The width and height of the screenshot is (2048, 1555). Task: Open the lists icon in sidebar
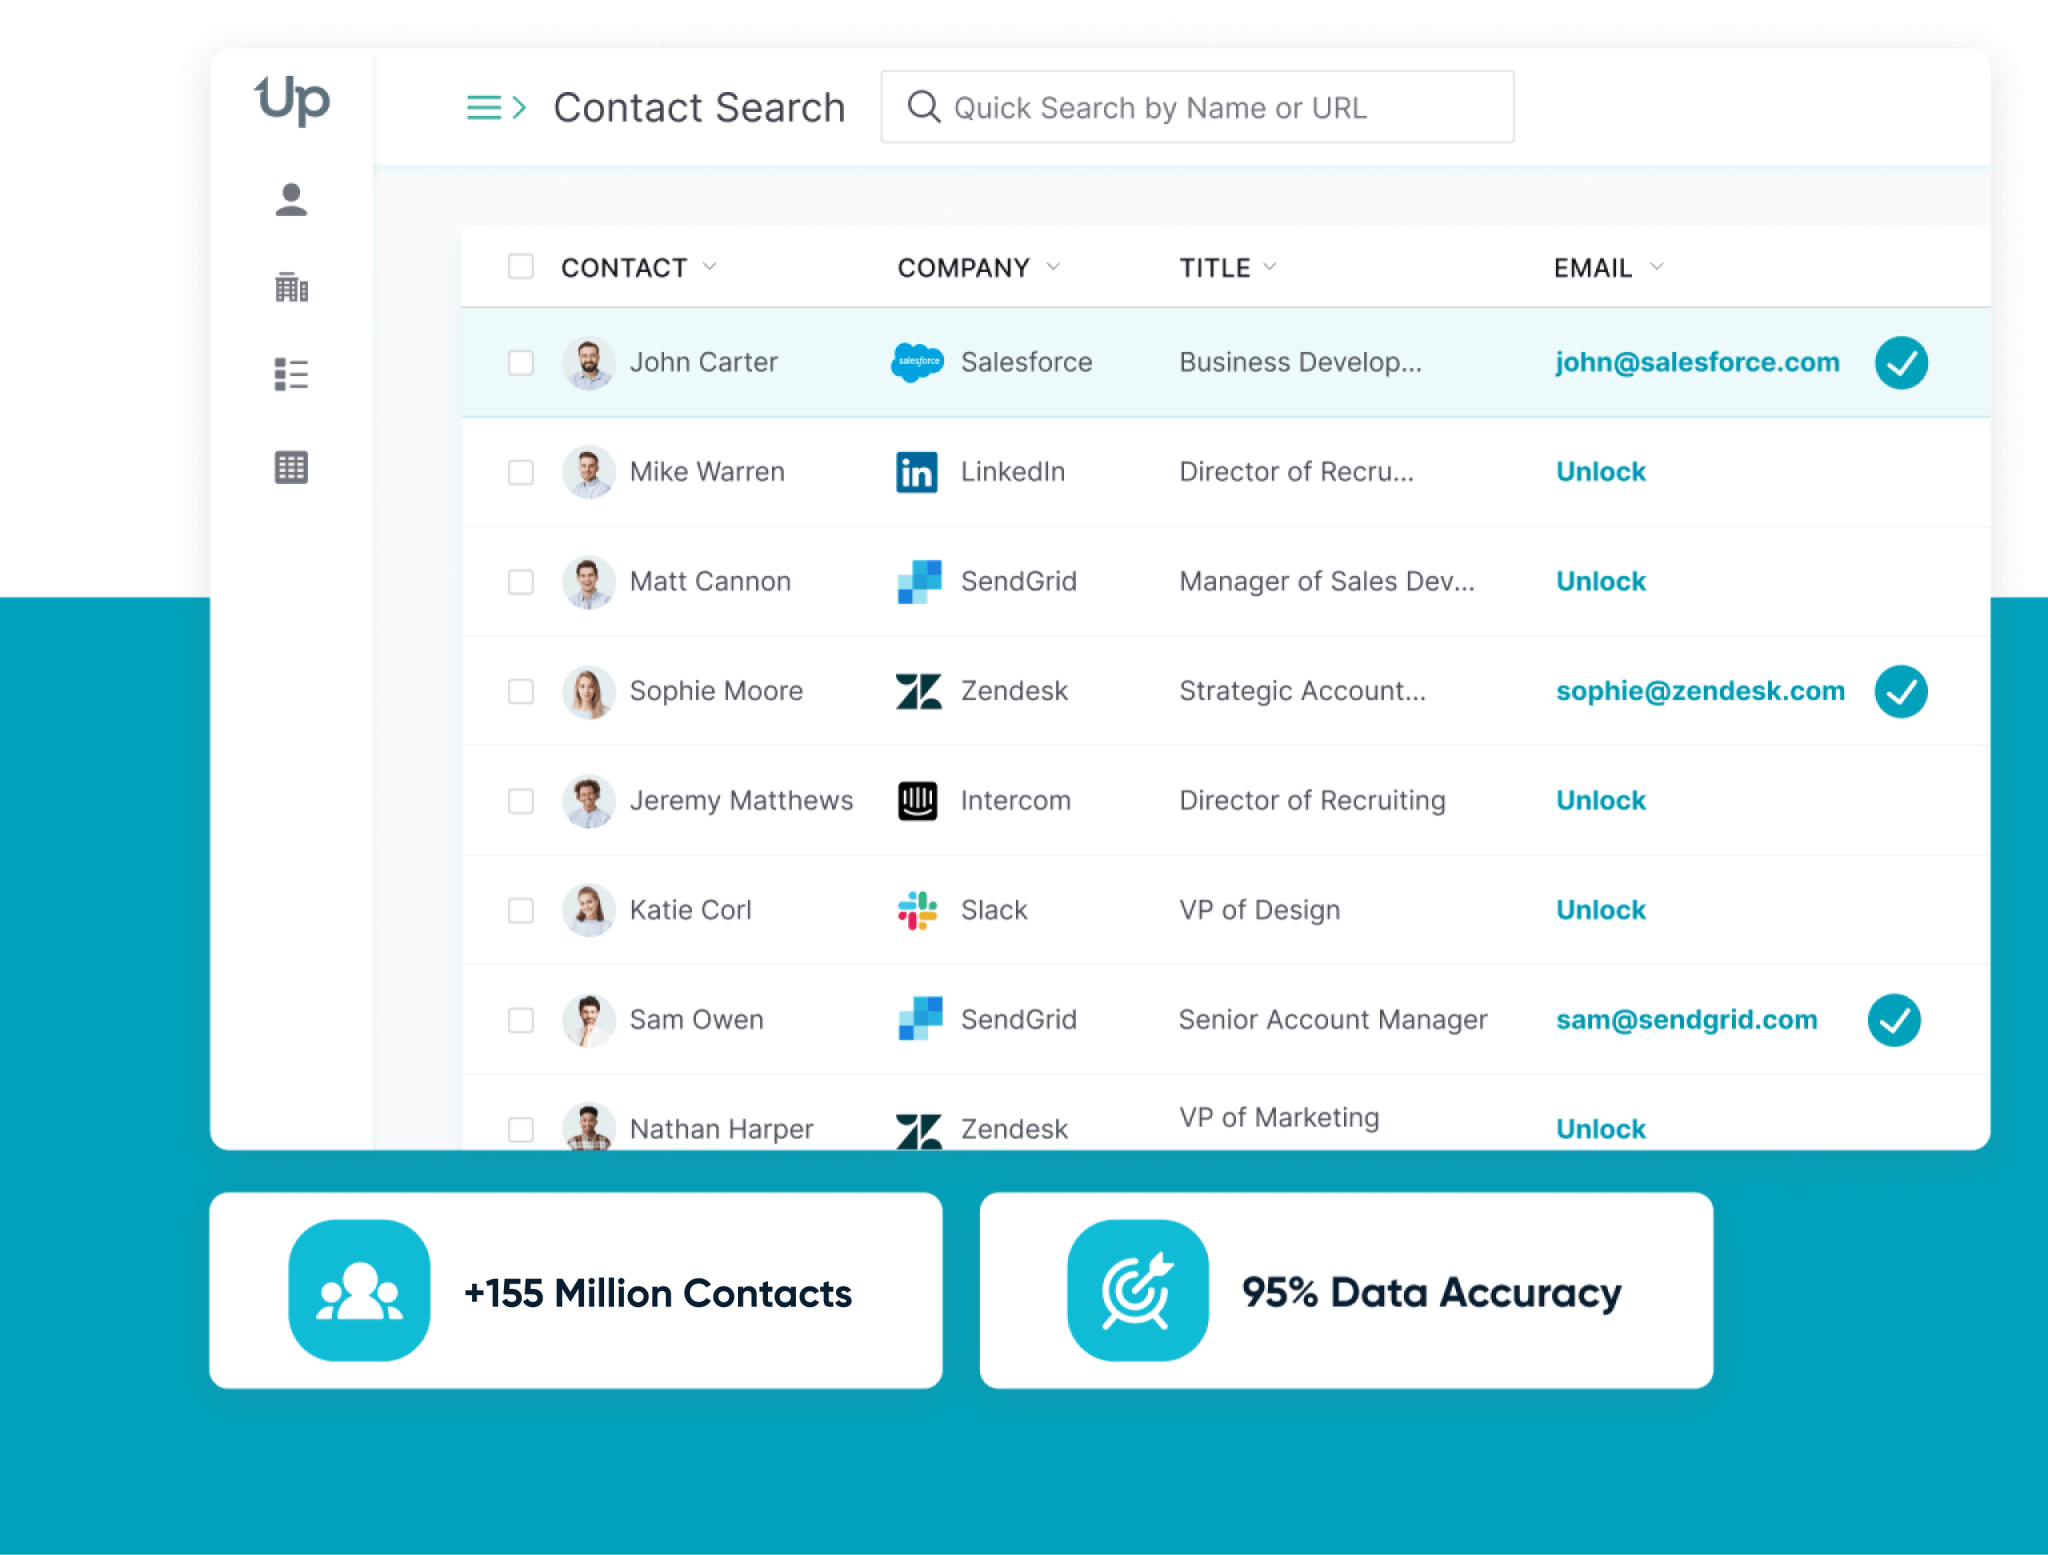pos(291,375)
